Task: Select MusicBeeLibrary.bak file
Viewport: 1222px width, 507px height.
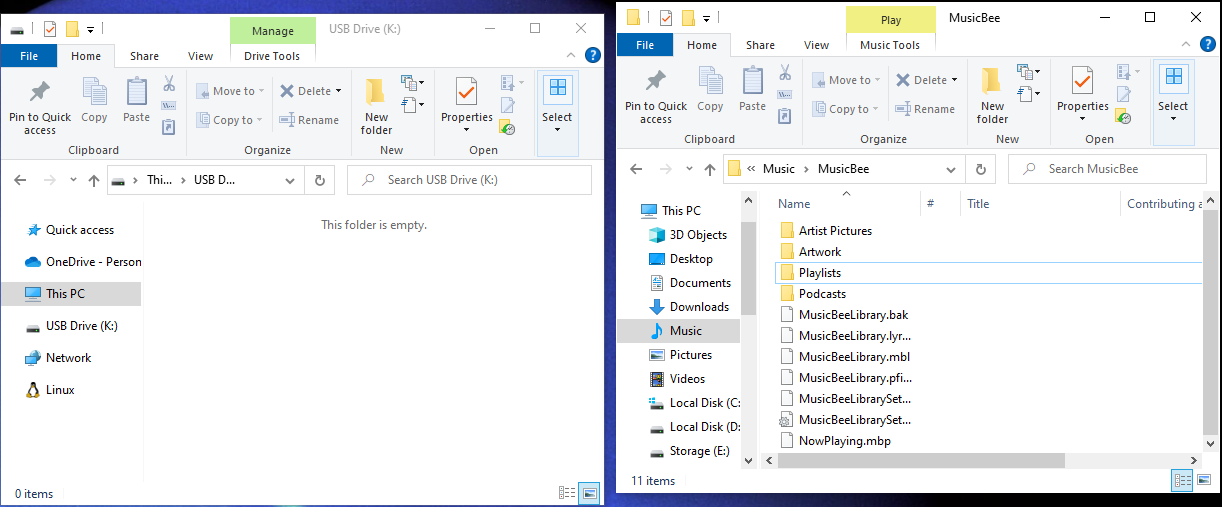Action: (843, 315)
